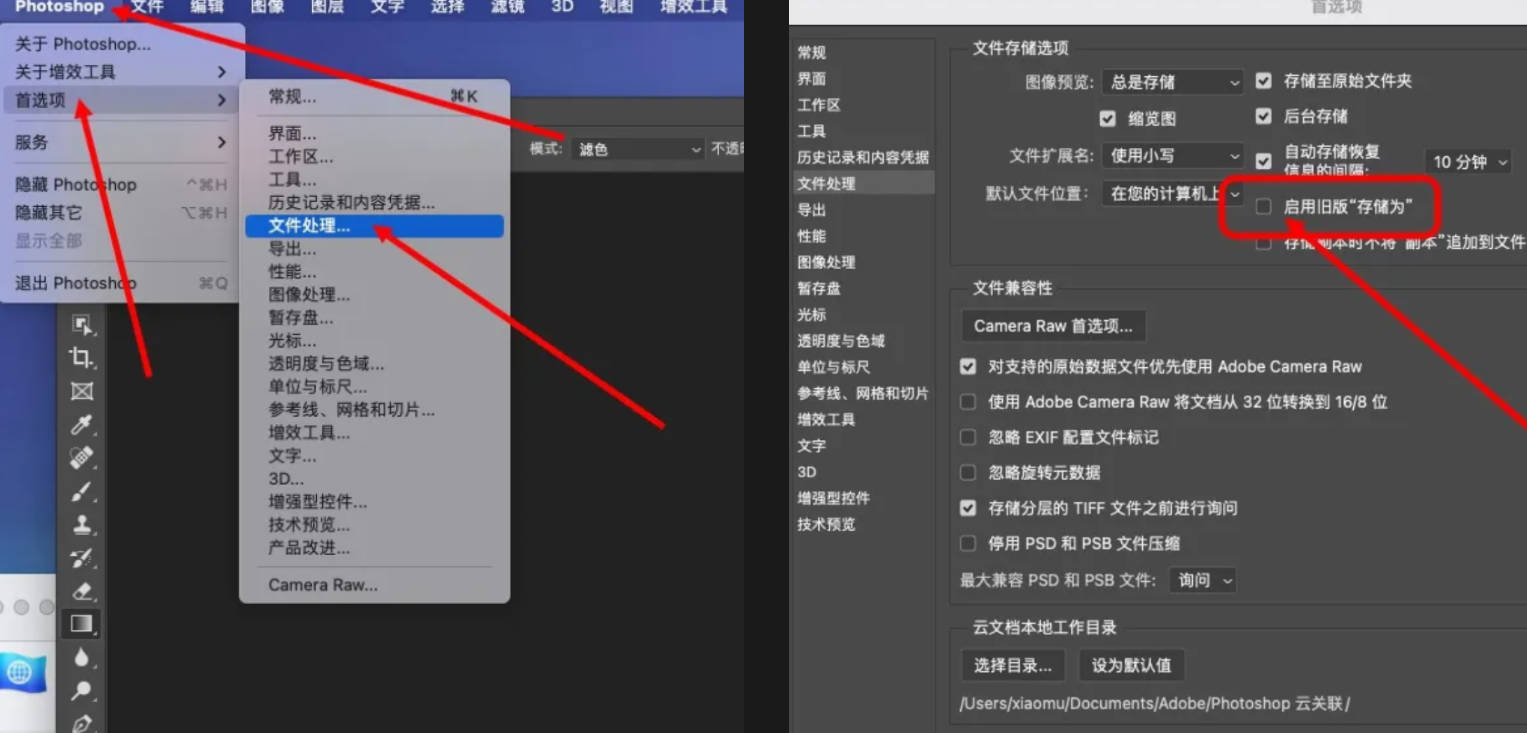
Task: Open the 首选项 submenu in the Photoshop menu
Action: (x=120, y=100)
